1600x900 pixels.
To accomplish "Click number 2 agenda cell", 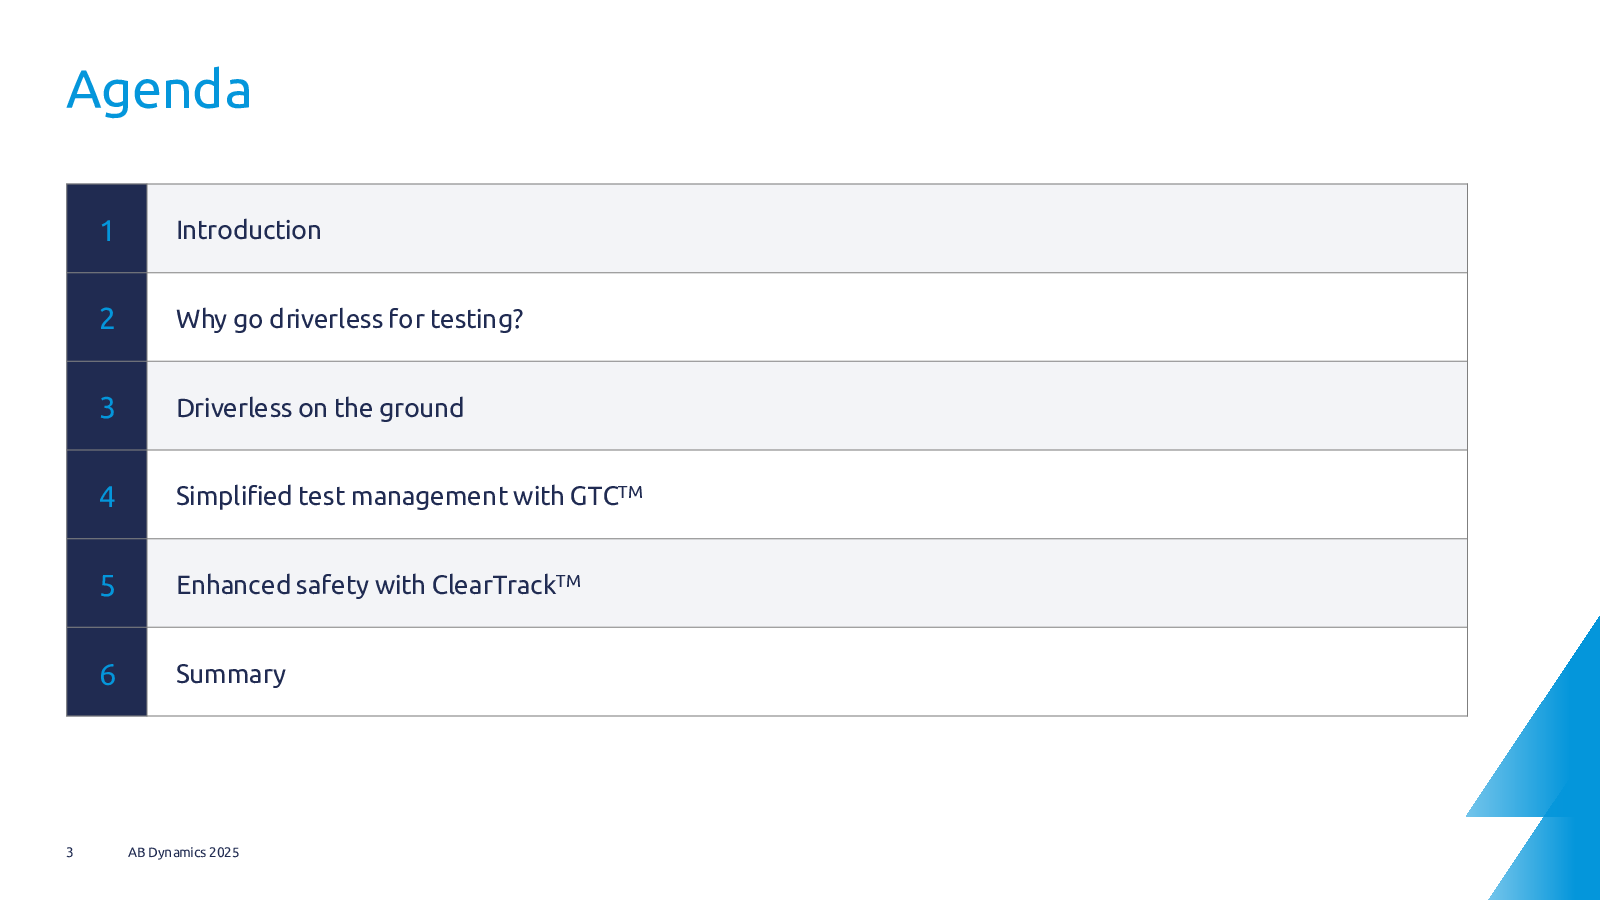I will pos(107,318).
